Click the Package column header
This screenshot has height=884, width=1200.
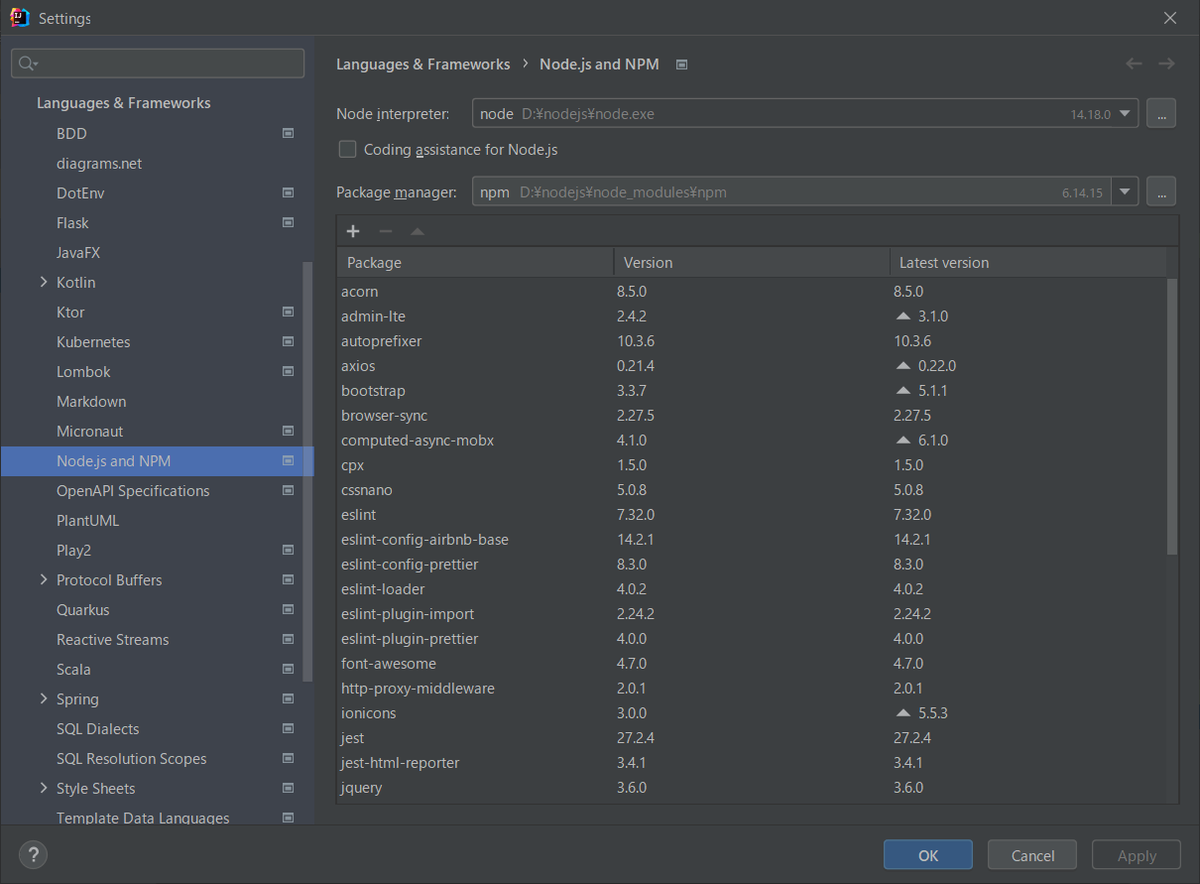pyautogui.click(x=475, y=262)
